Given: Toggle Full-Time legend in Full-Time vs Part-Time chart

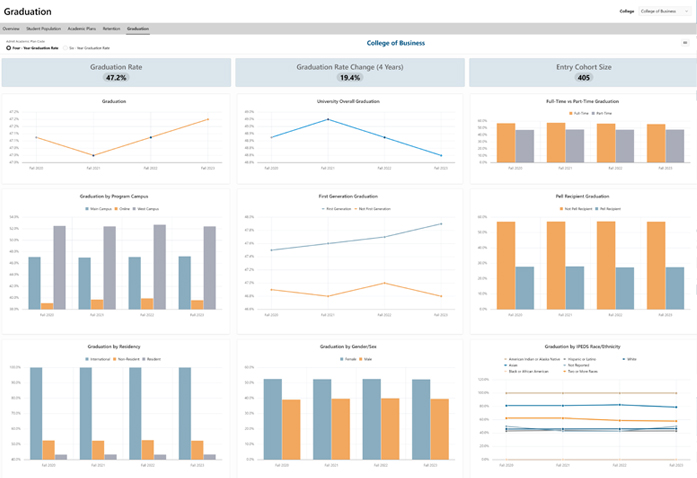Looking at the screenshot, I should pyautogui.click(x=579, y=113).
